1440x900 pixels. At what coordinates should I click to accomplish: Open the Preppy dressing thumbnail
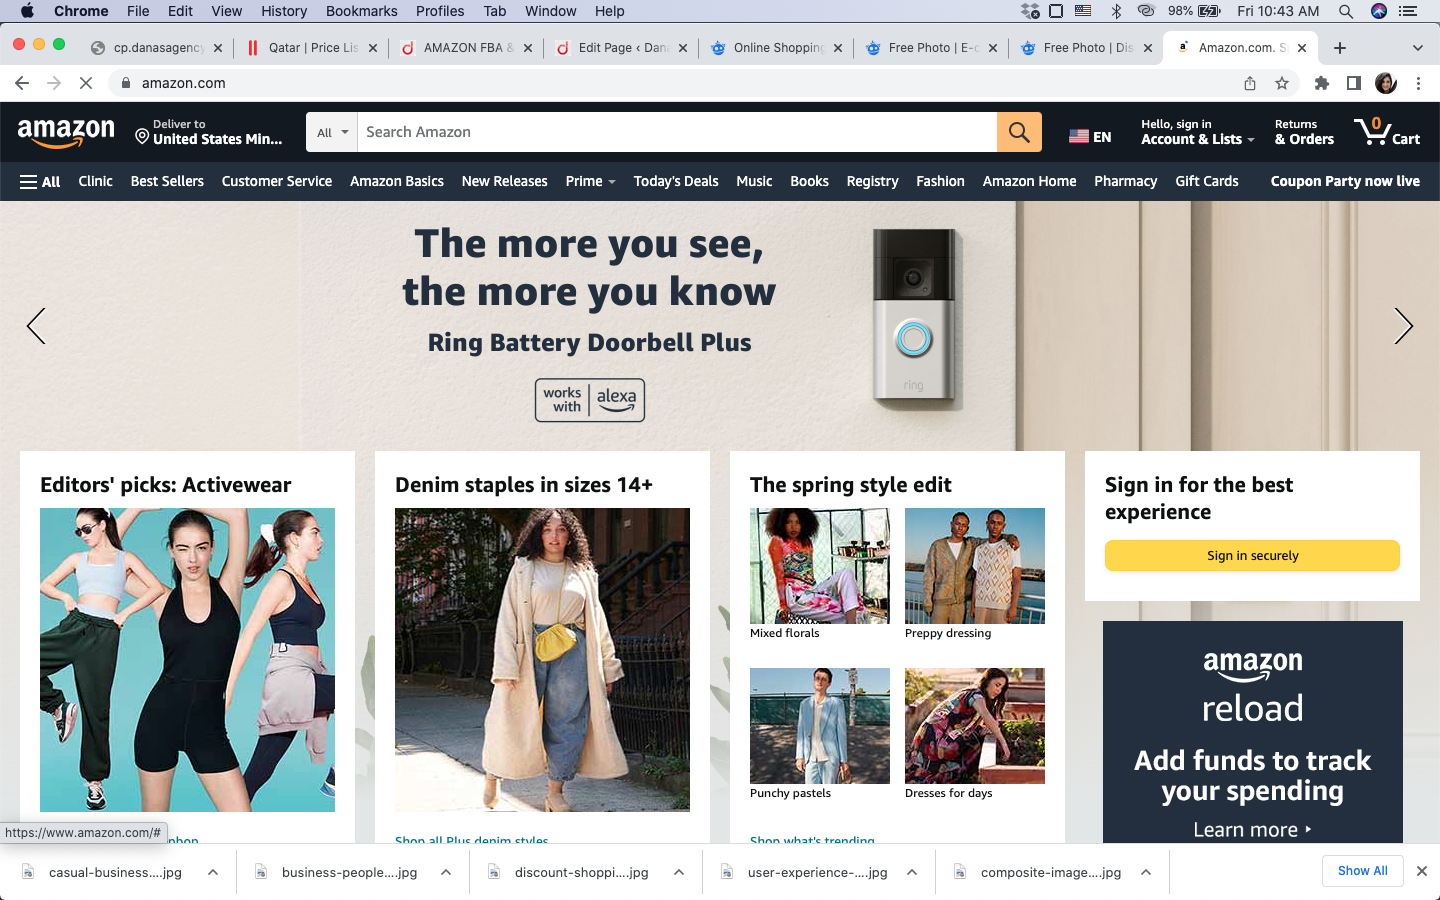click(975, 566)
